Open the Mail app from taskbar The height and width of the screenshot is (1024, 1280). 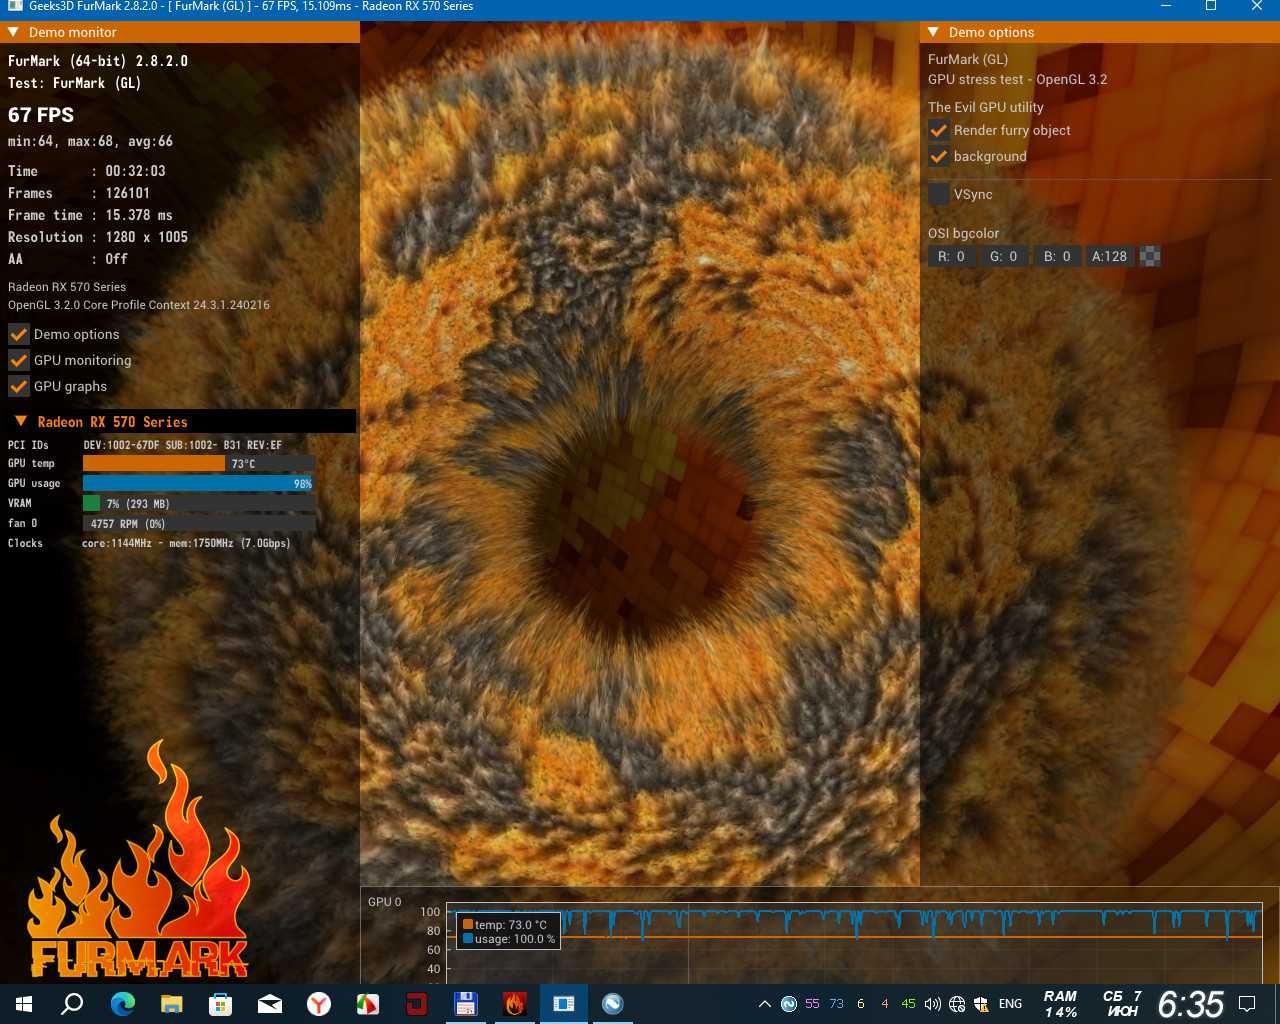[269, 1003]
